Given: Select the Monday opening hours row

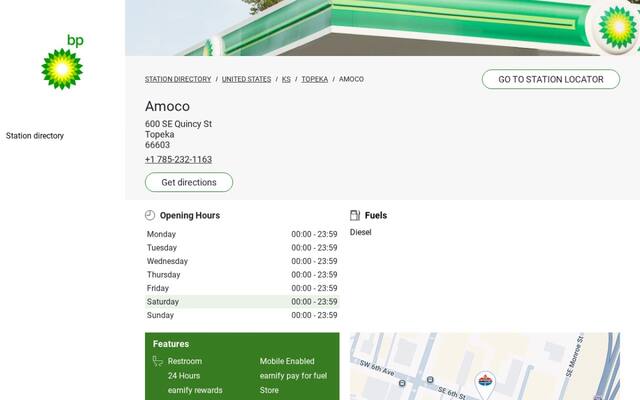Looking at the screenshot, I should (x=242, y=234).
